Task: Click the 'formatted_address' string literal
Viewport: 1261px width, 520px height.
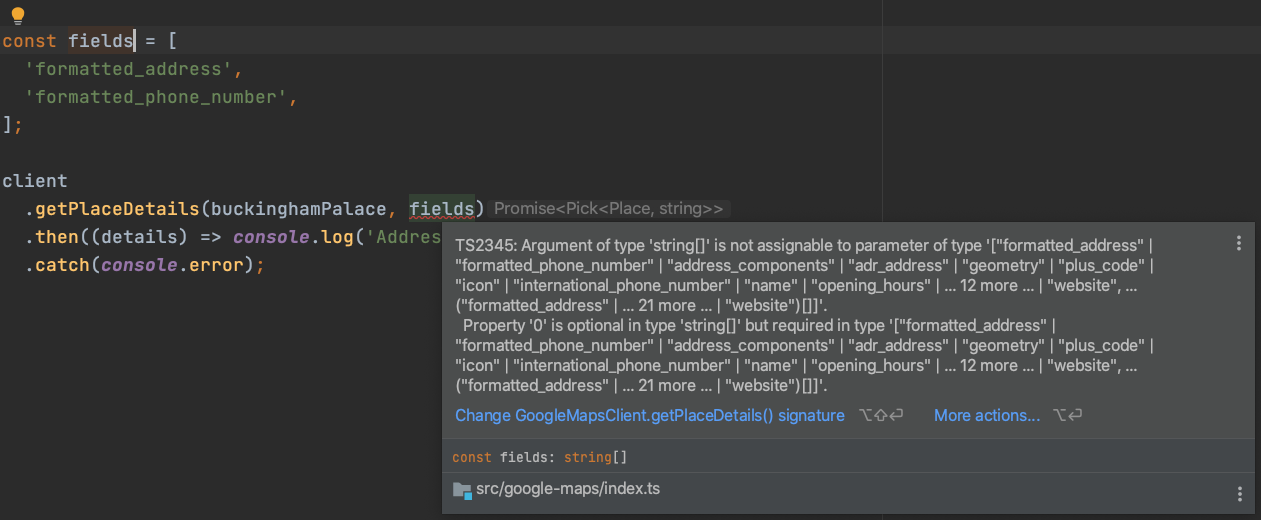Action: click(130, 69)
